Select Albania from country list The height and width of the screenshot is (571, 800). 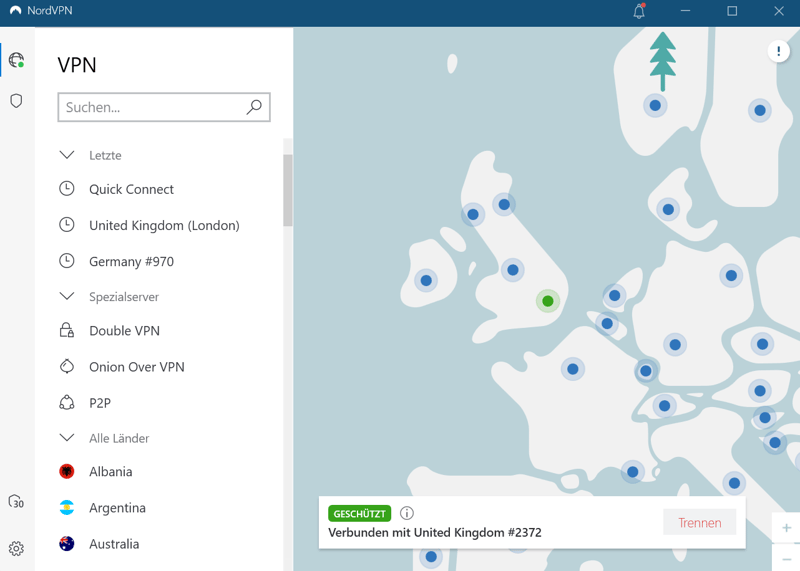coord(110,472)
